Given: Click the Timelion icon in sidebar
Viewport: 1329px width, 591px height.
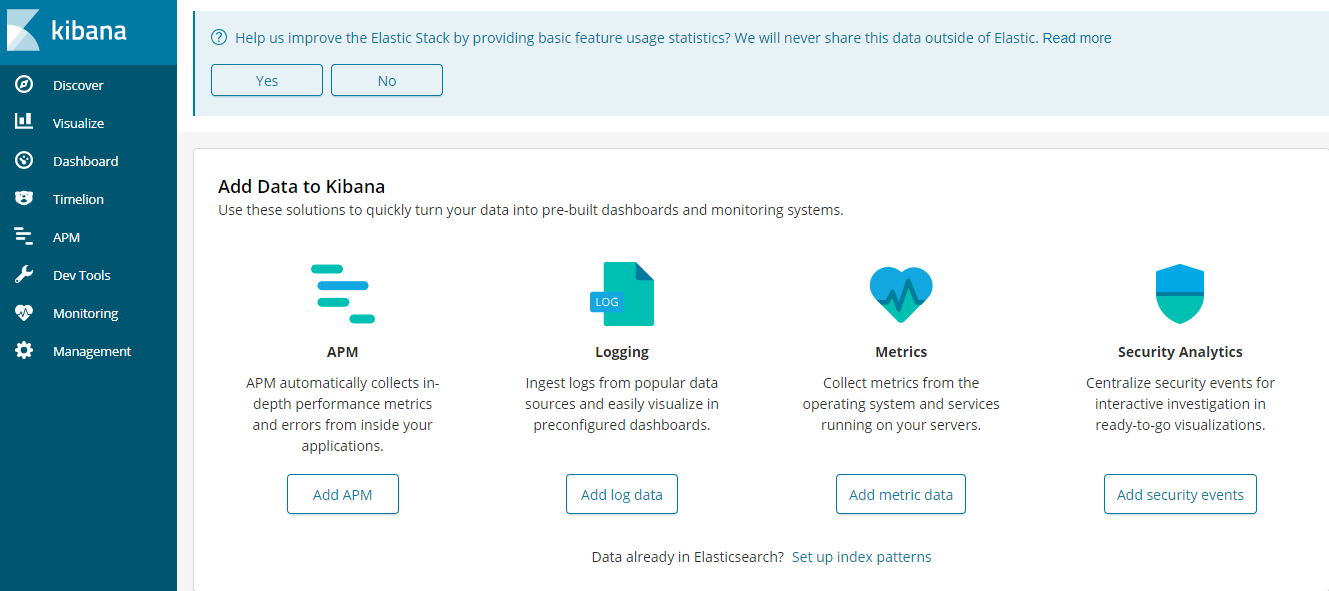Looking at the screenshot, I should 24,199.
